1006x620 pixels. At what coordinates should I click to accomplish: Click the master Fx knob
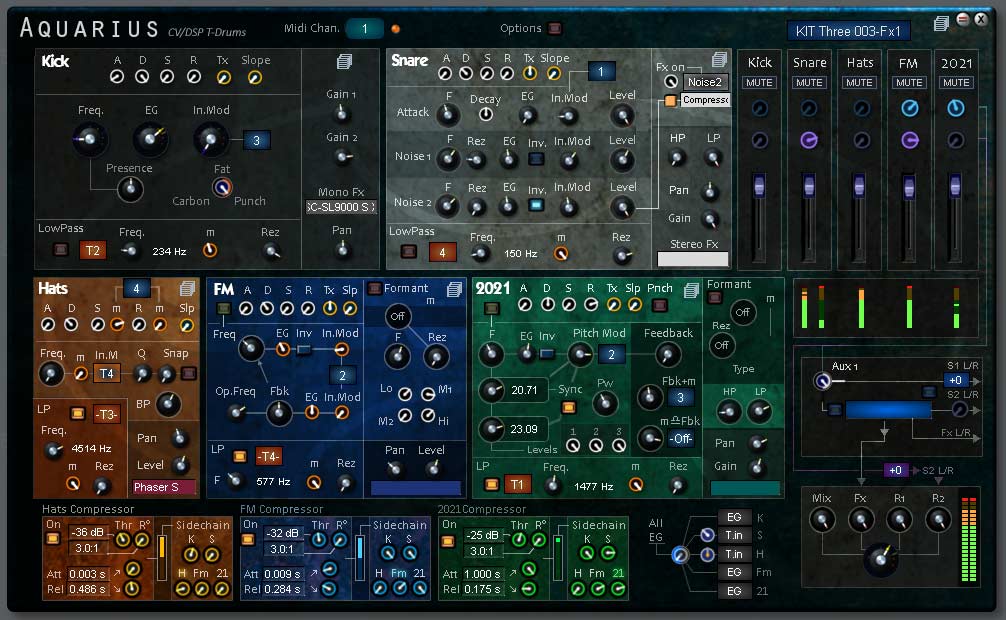pyautogui.click(x=861, y=519)
